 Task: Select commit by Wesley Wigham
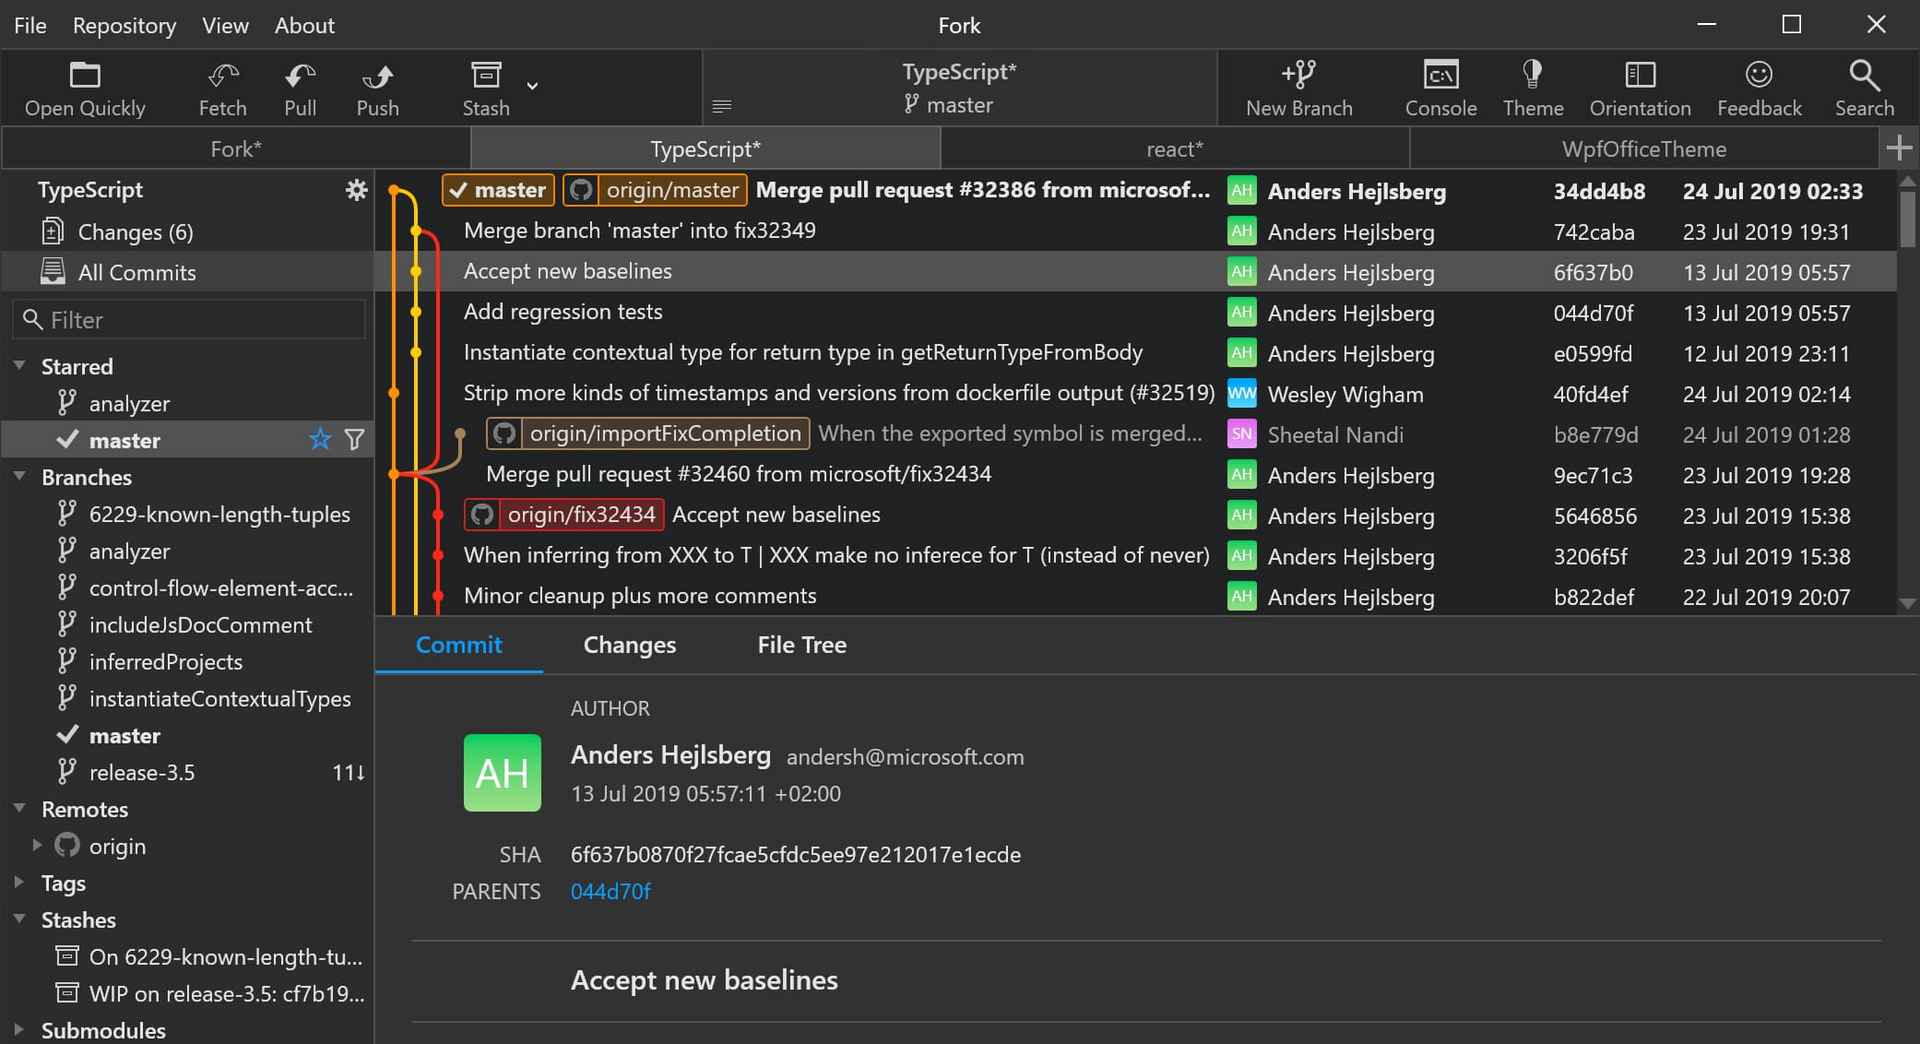tap(1136, 393)
